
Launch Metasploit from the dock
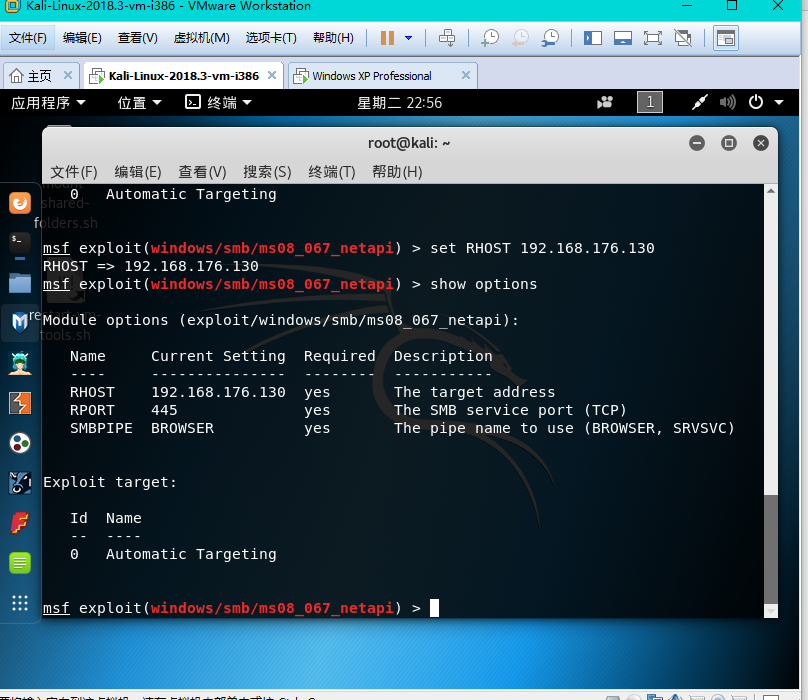pyautogui.click(x=20, y=323)
